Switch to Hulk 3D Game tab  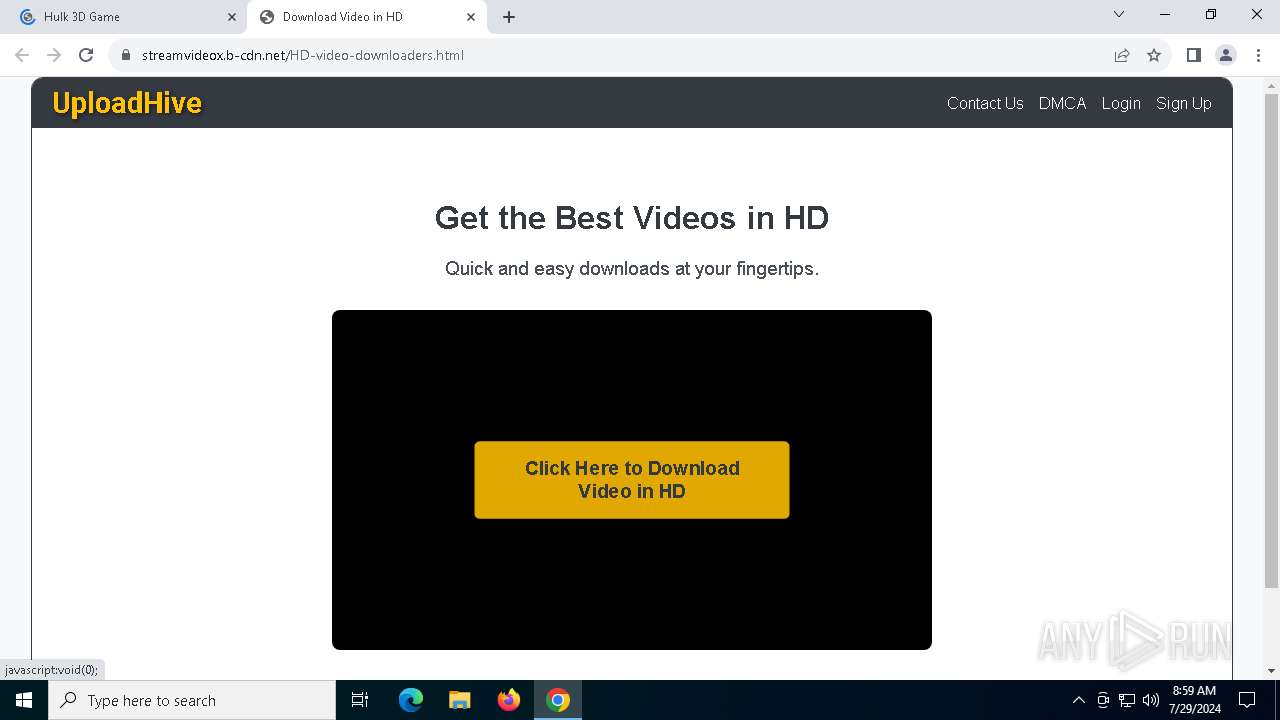(x=124, y=17)
